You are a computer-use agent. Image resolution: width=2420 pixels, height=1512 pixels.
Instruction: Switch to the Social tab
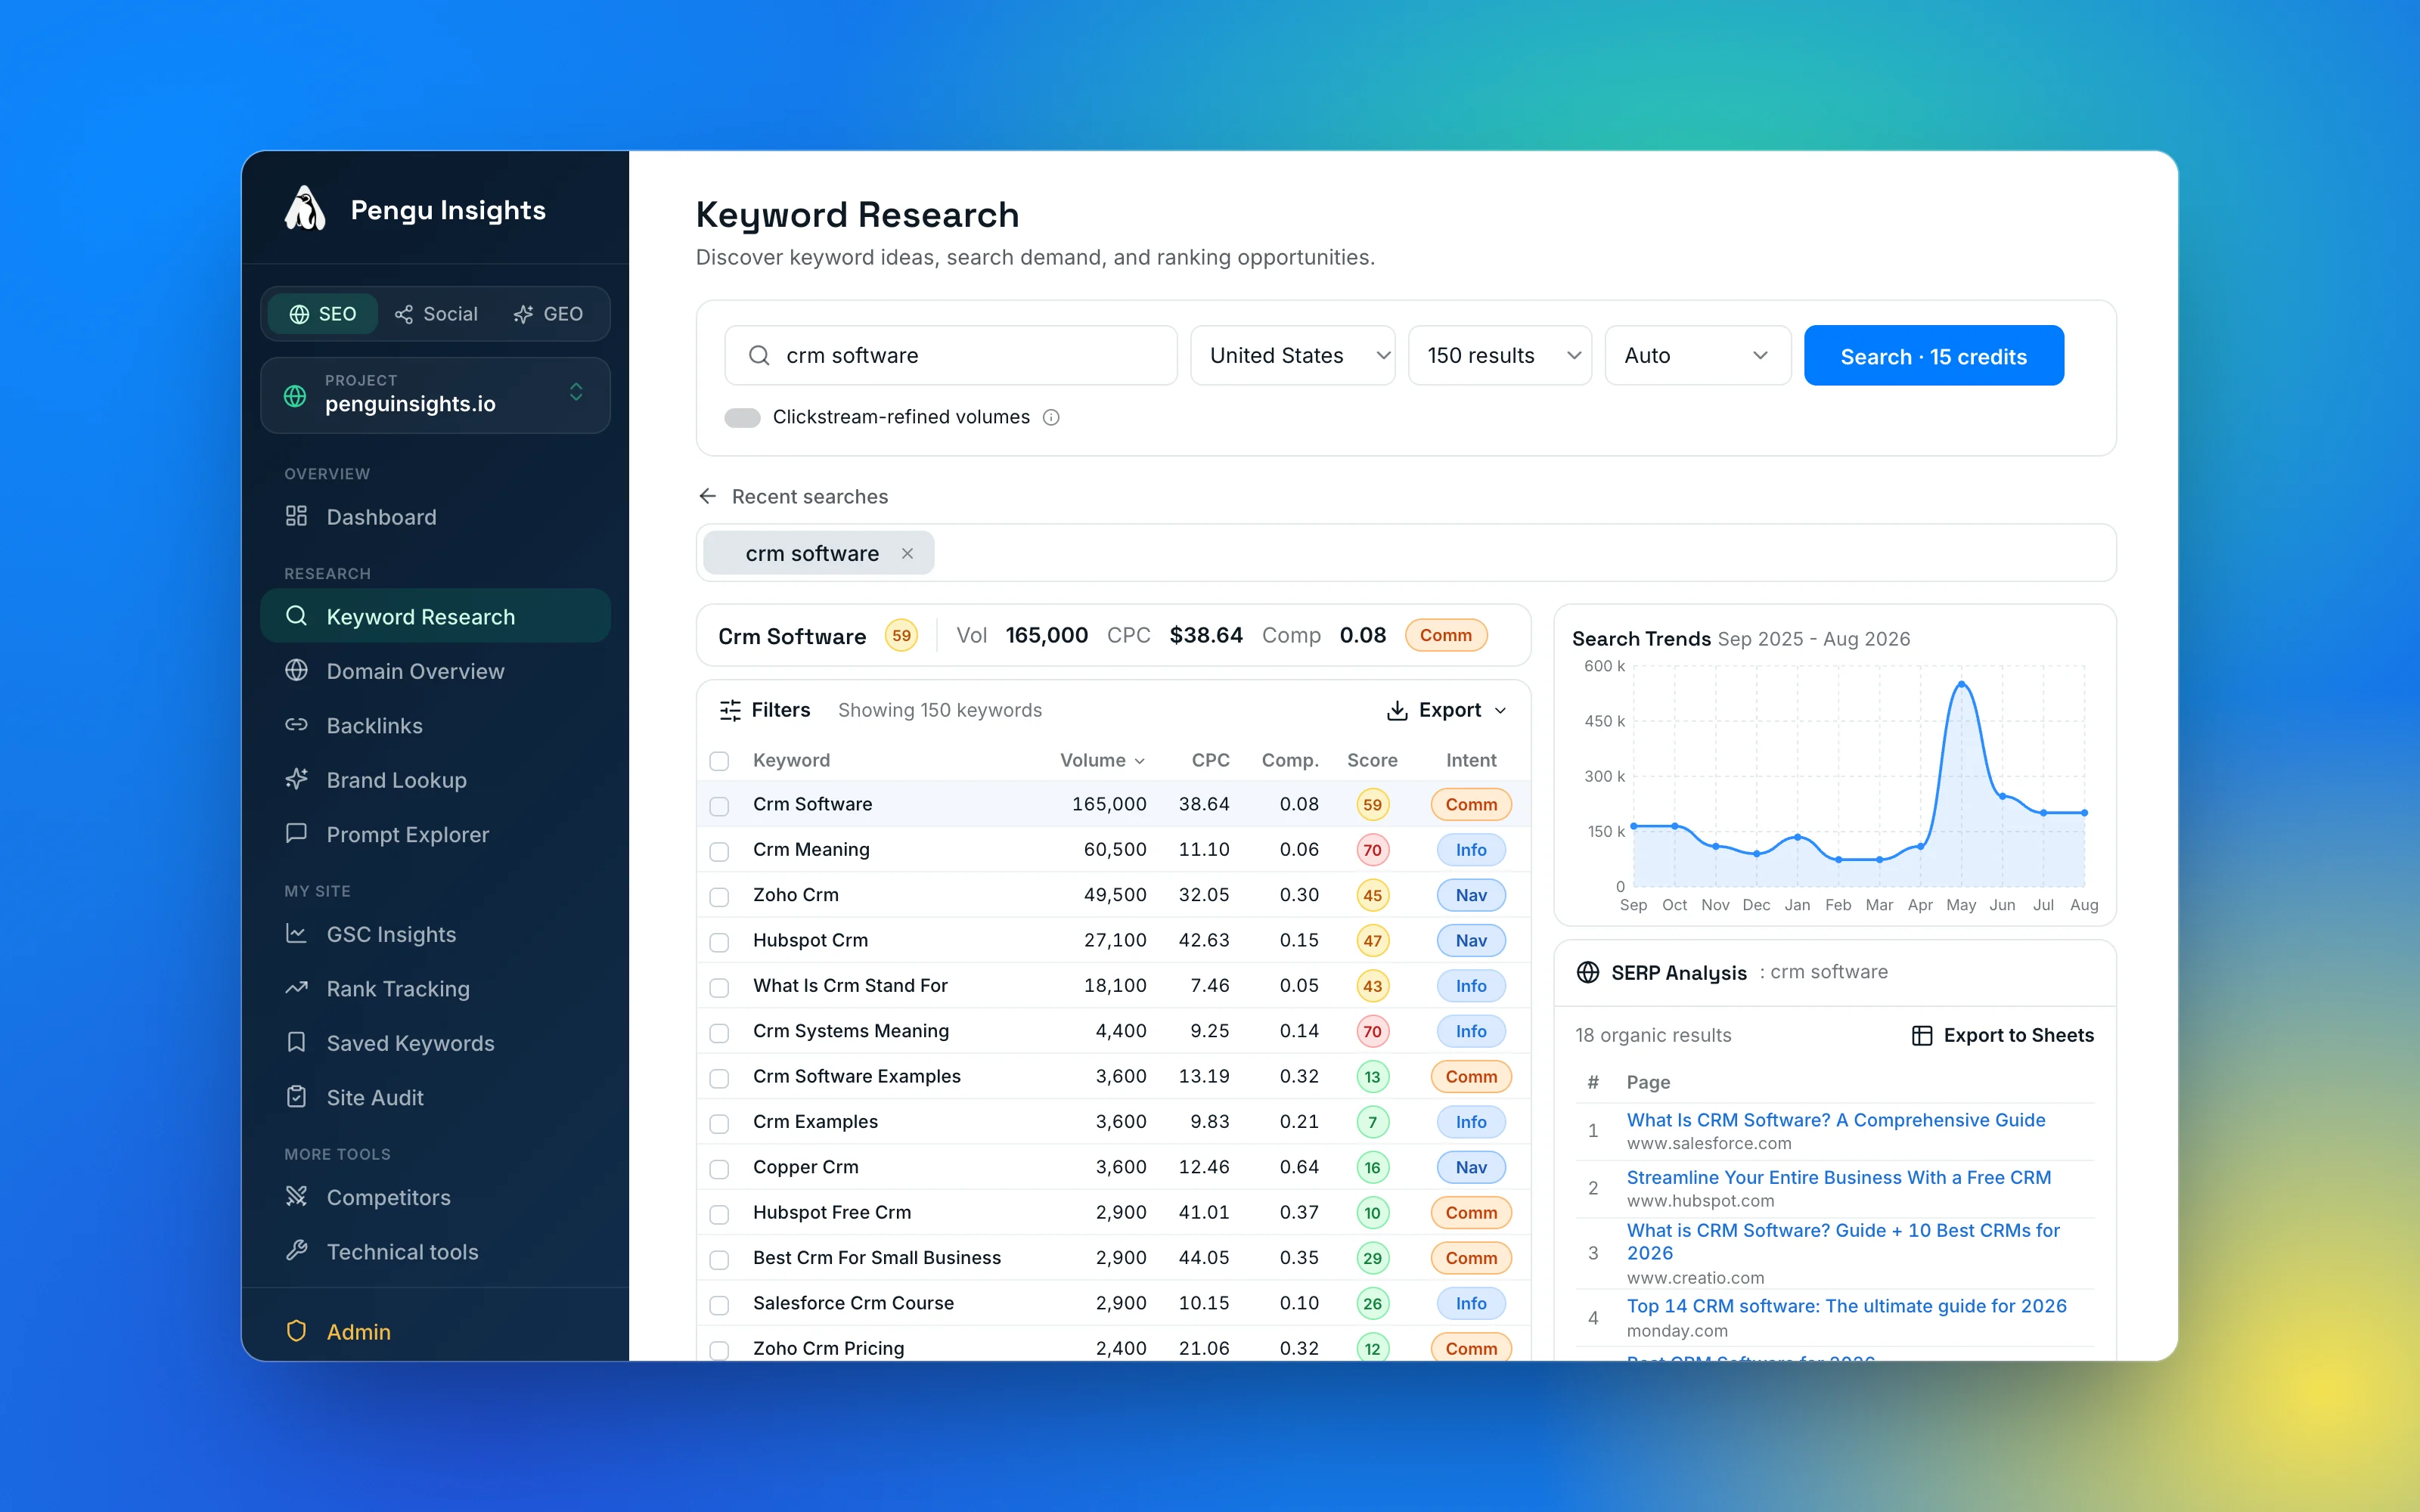click(436, 314)
